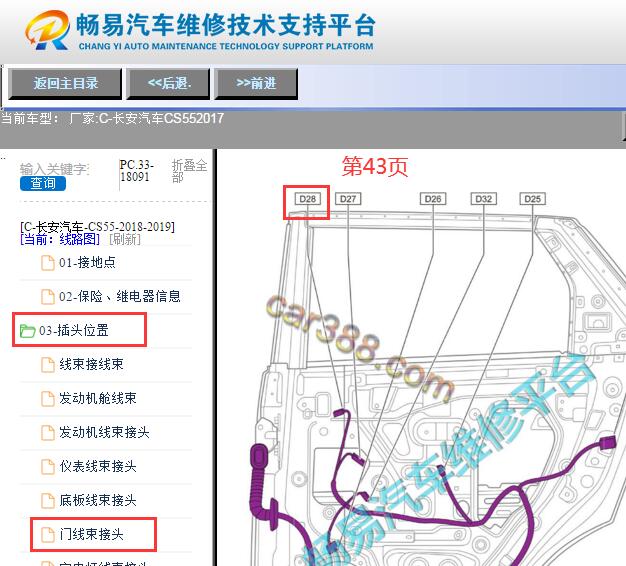Image resolution: width=626 pixels, height=566 pixels.
Task: Click the document icon beside 发动机舱线束
Action: [48, 399]
